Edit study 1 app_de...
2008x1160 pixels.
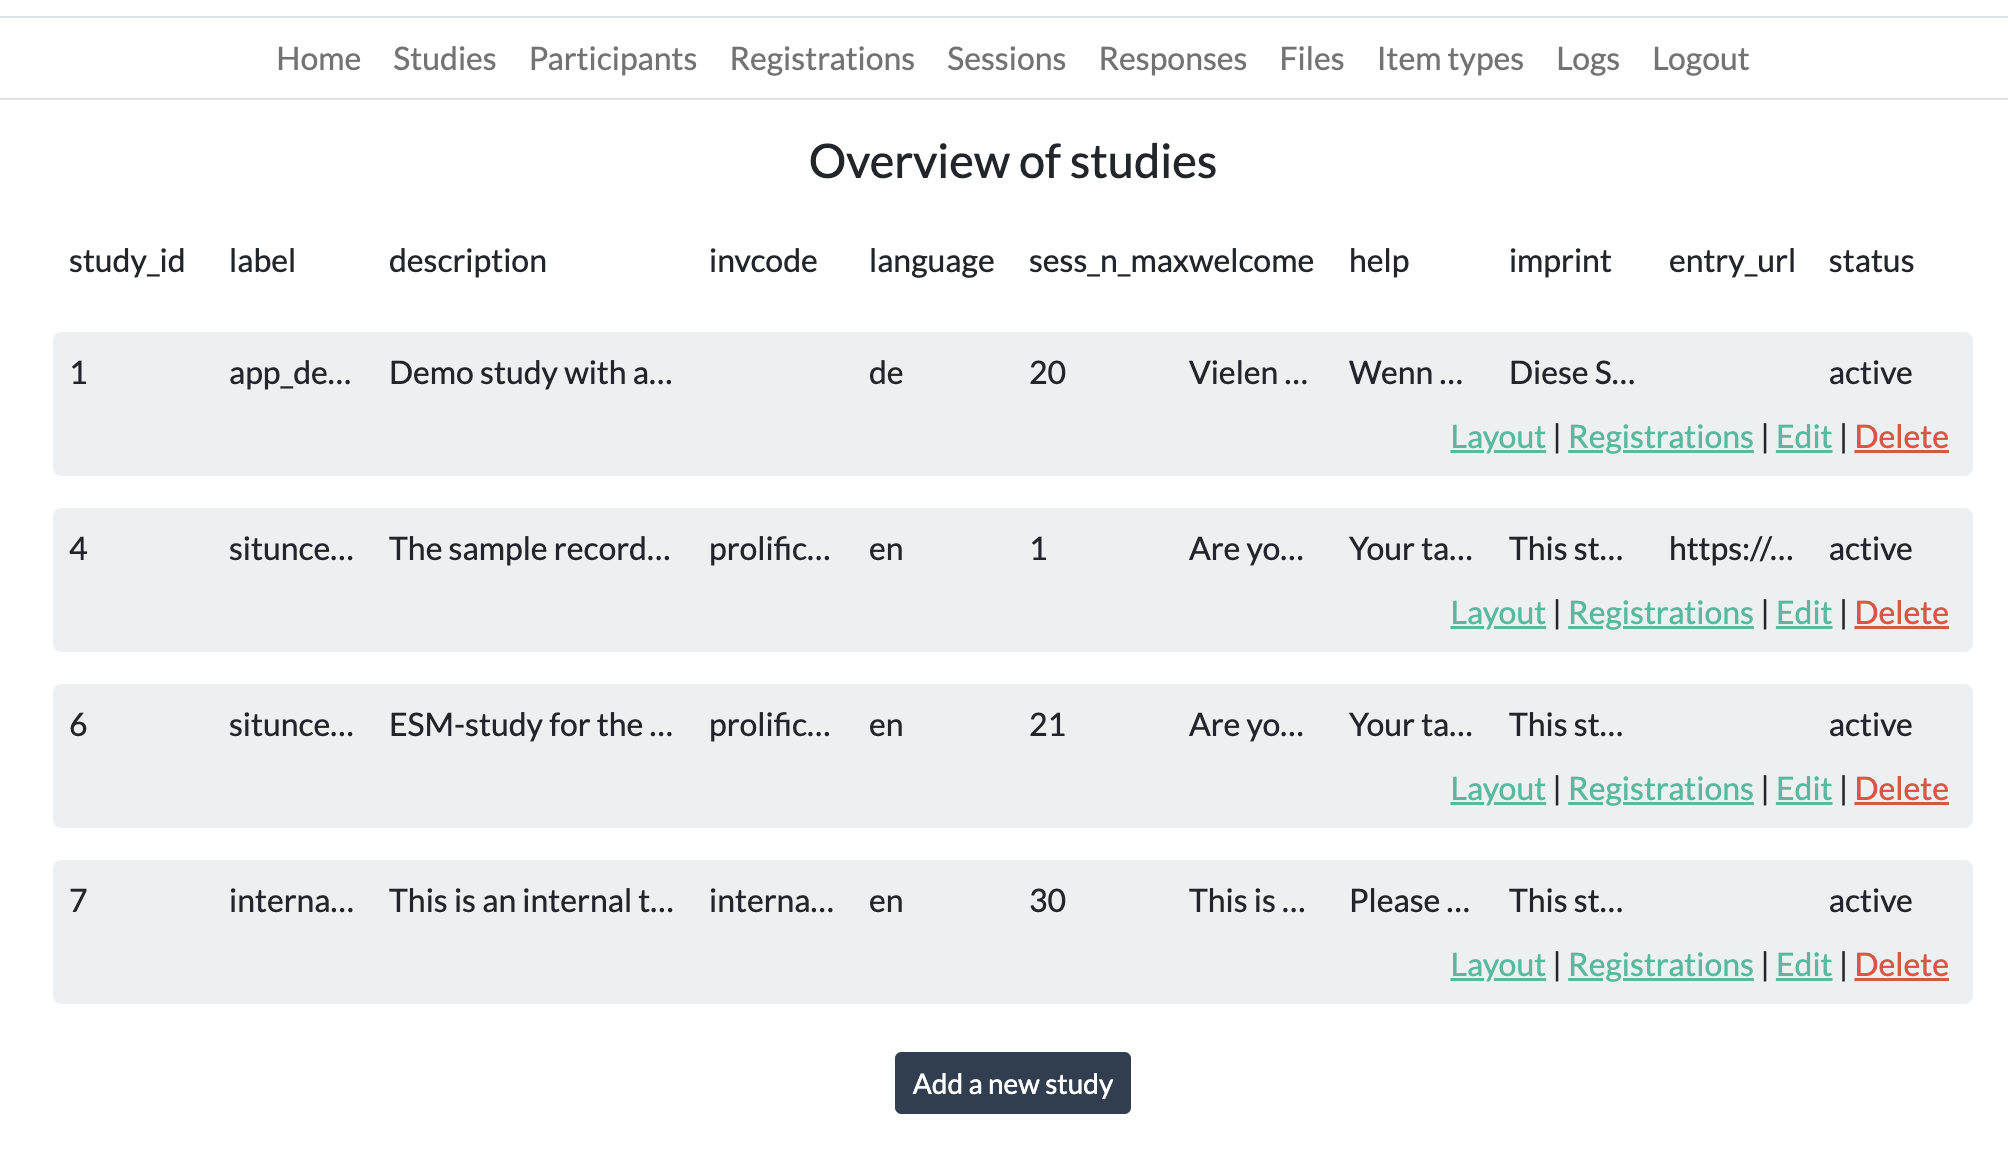pos(1803,437)
